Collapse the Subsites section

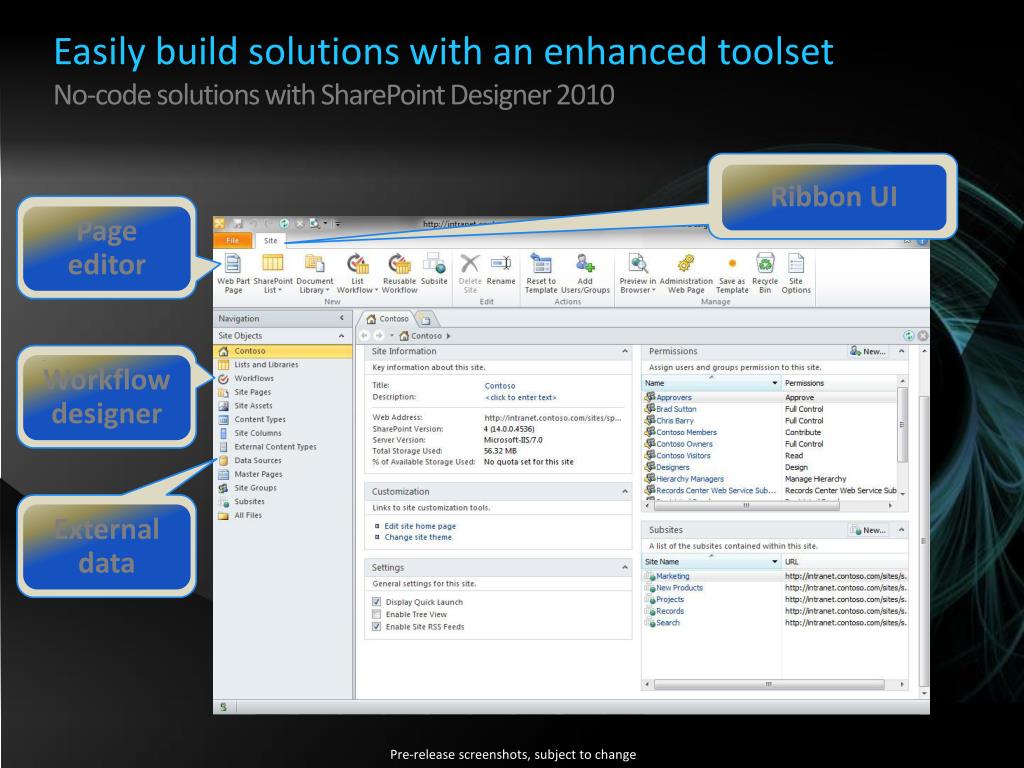pyautogui.click(x=901, y=530)
